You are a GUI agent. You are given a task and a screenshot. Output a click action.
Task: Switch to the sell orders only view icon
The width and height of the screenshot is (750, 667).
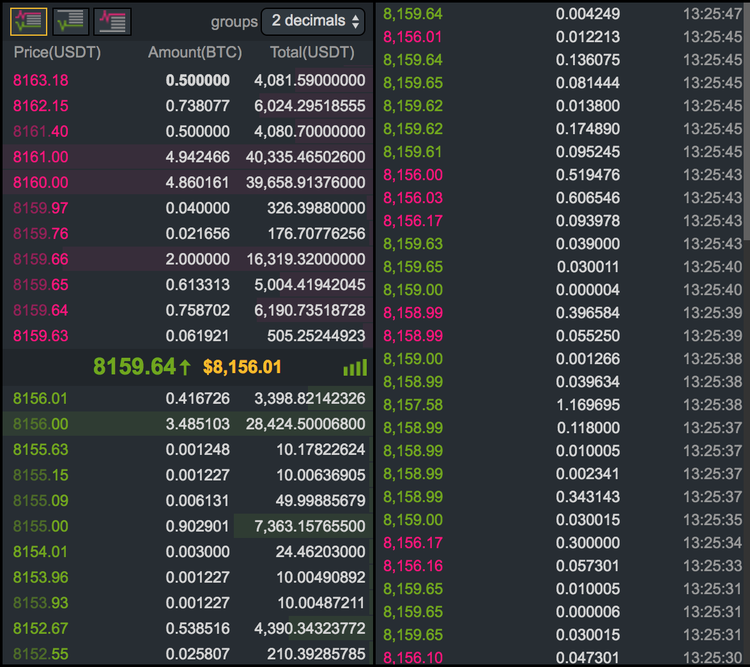point(112,21)
